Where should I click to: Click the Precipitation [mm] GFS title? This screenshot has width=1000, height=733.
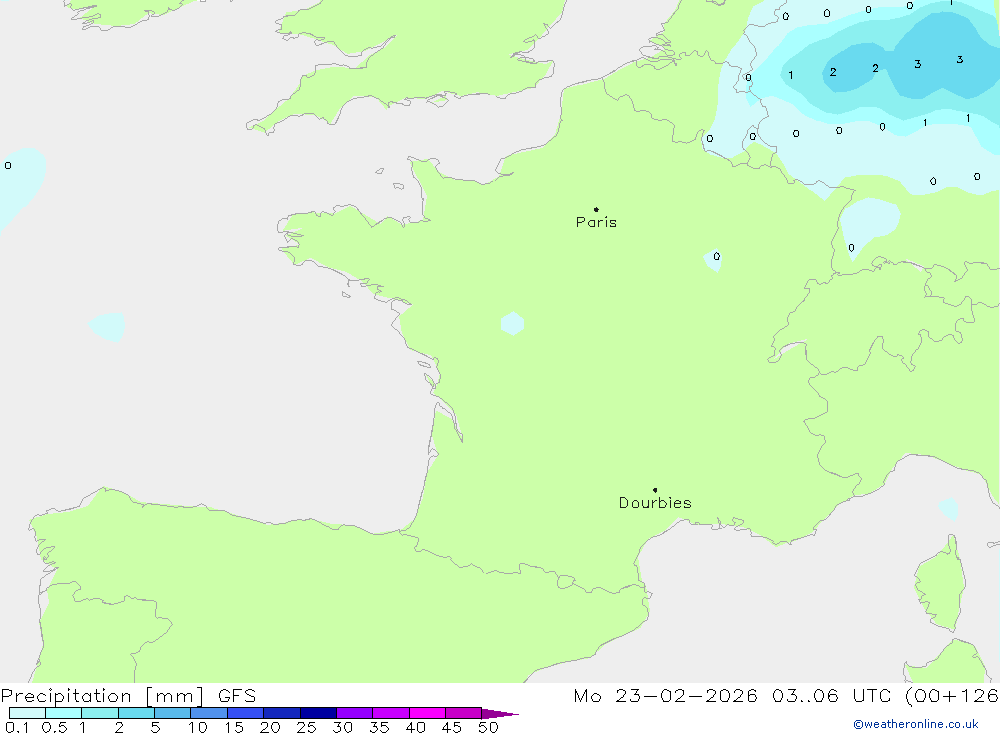tap(128, 695)
